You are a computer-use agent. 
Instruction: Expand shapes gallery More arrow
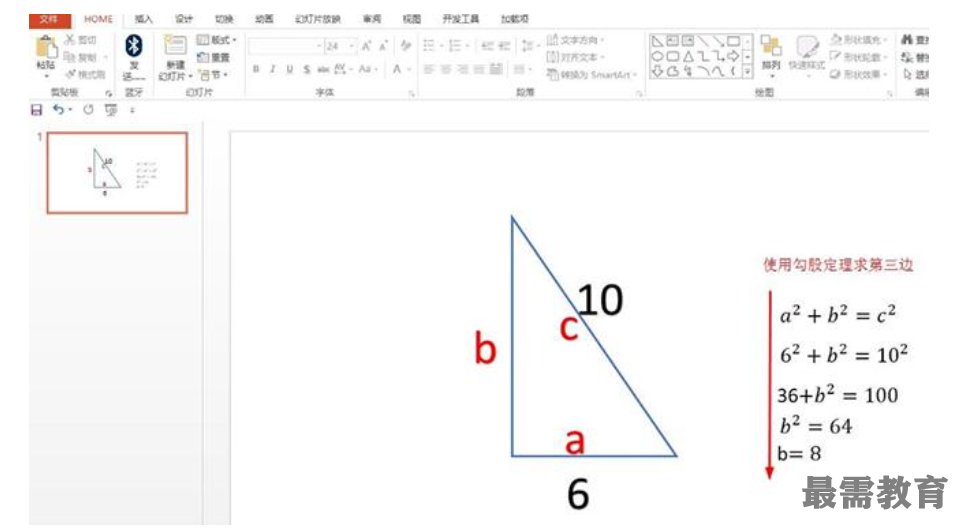tap(748, 72)
